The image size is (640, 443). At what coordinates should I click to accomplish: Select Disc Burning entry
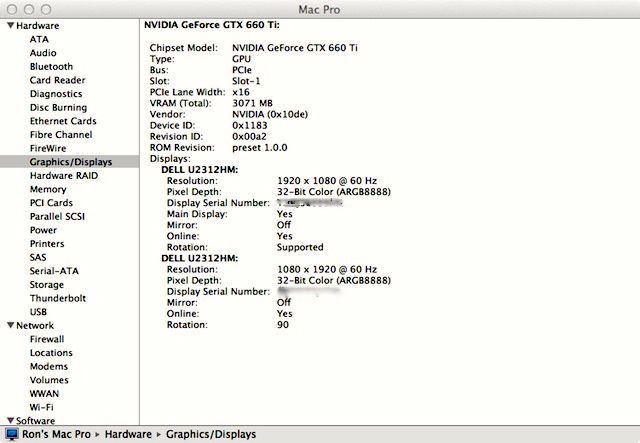point(58,107)
